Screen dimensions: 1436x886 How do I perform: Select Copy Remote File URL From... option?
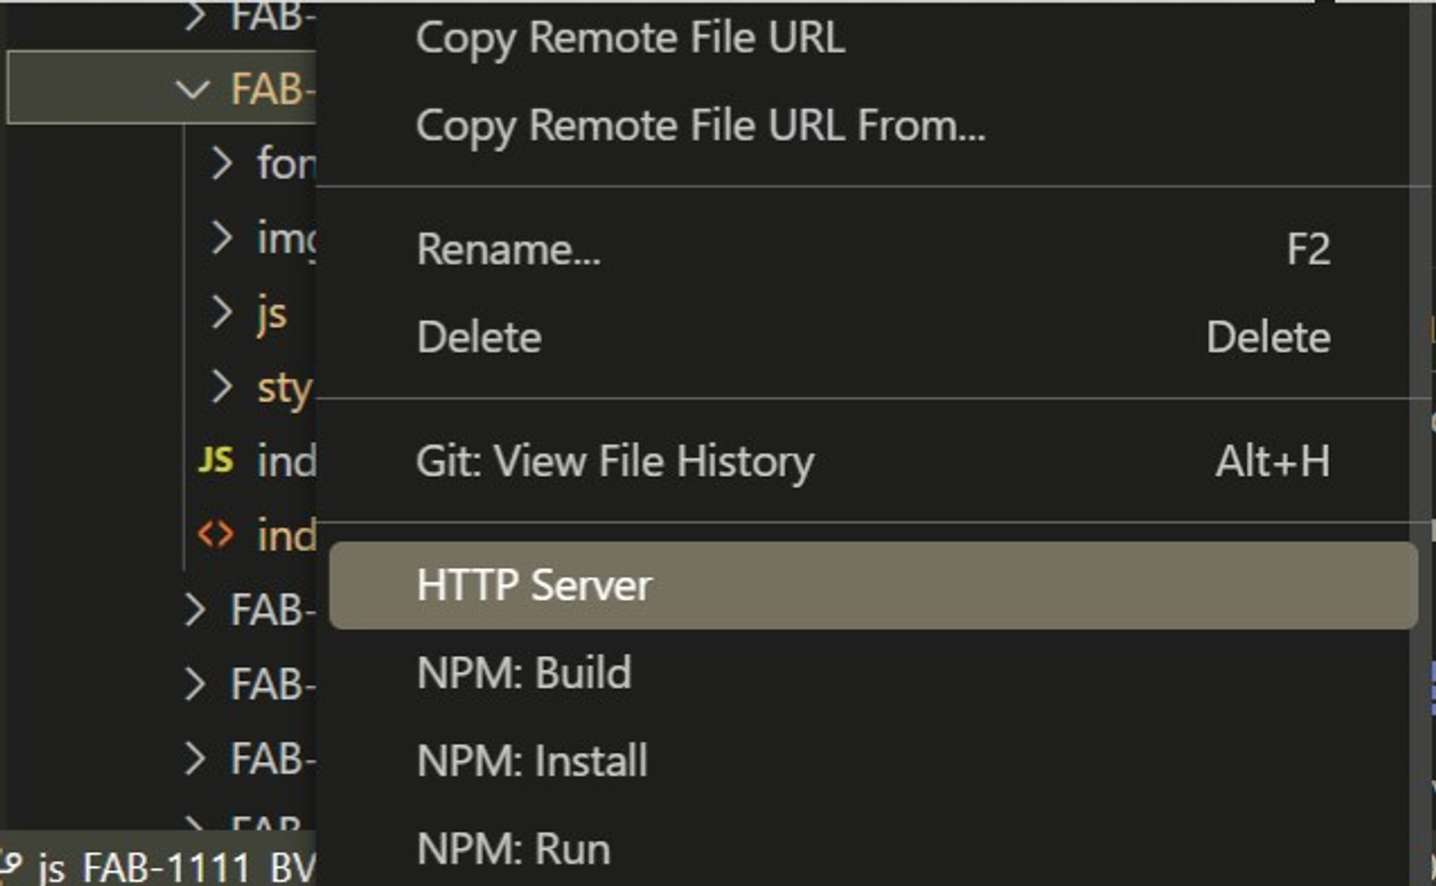click(x=700, y=126)
